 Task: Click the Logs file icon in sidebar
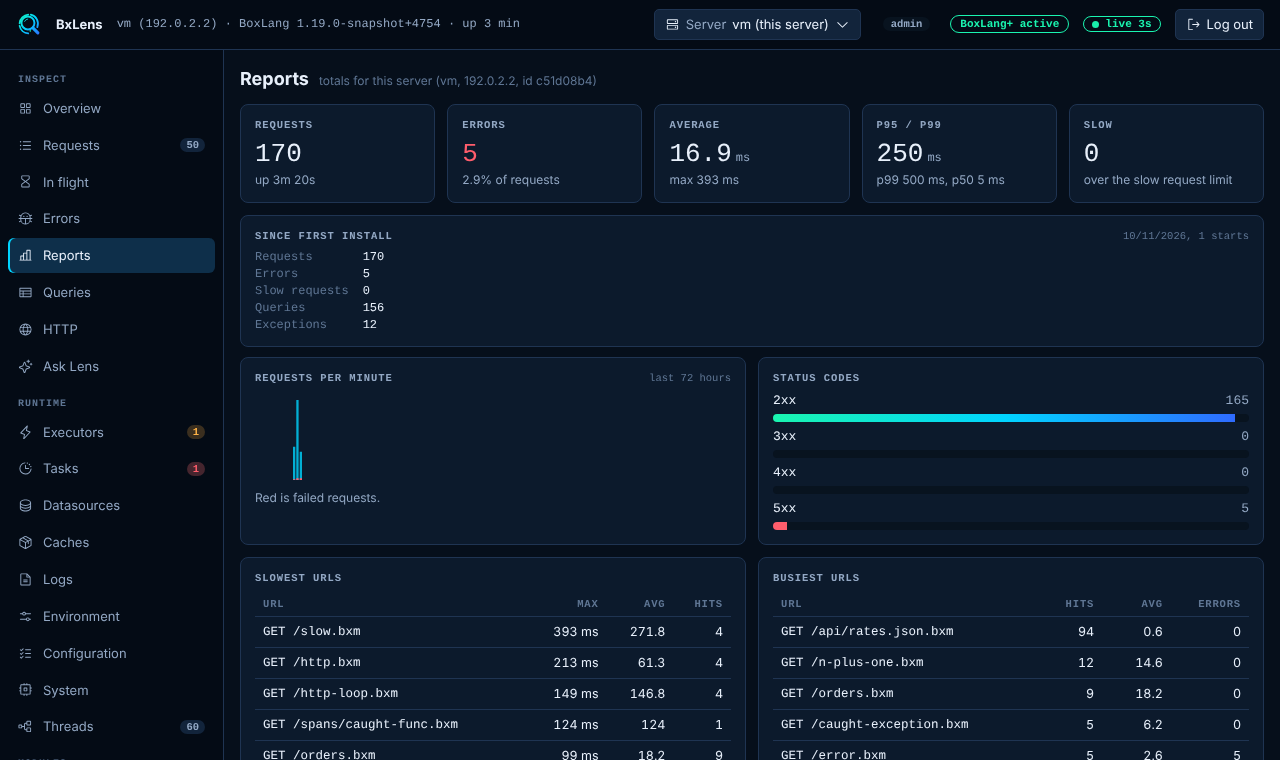click(x=25, y=579)
